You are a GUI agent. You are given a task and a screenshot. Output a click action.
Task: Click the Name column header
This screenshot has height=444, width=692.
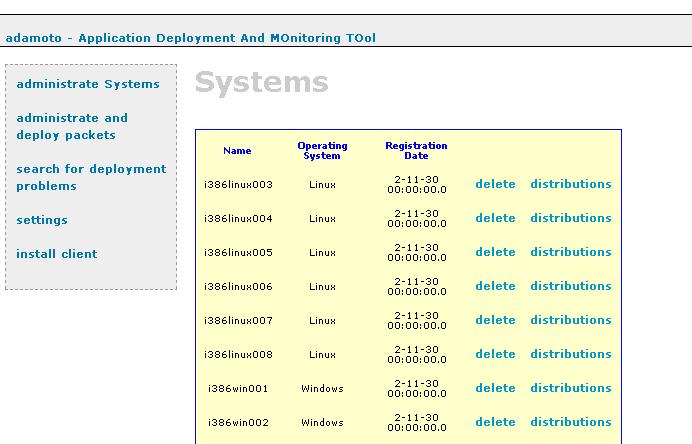pos(237,151)
